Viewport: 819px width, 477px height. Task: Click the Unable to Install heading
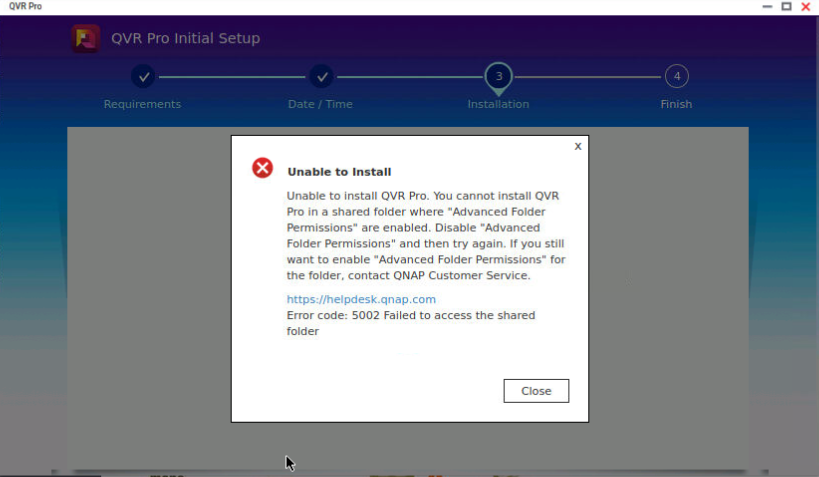339,172
